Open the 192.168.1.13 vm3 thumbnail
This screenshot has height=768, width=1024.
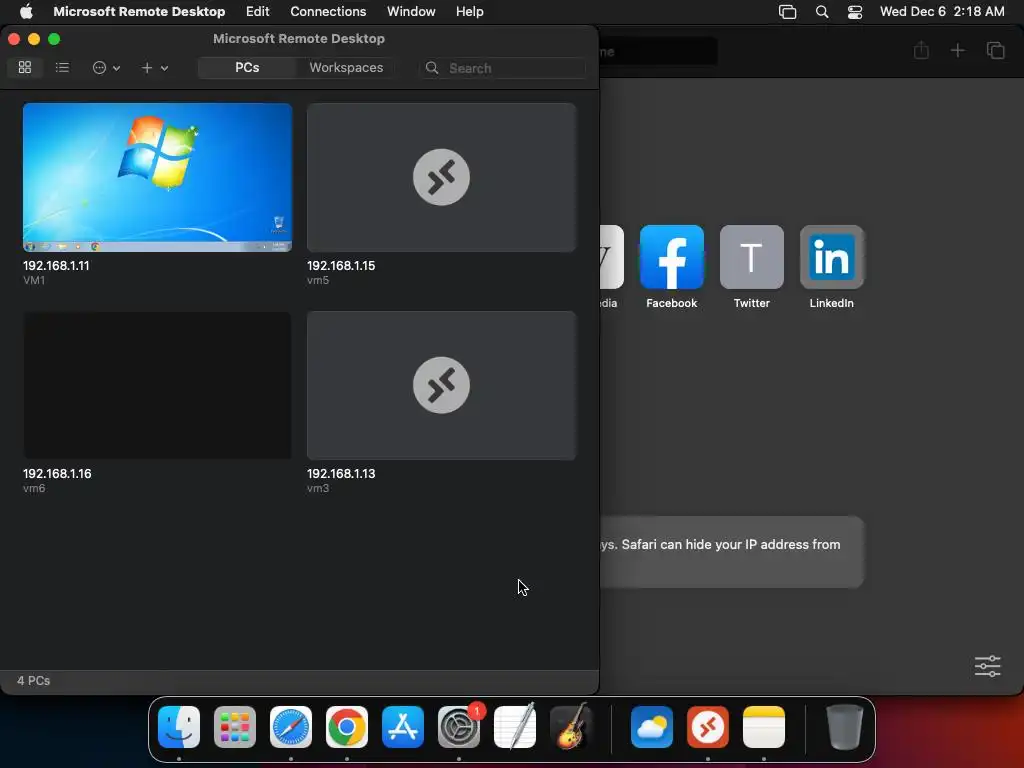[x=441, y=385]
